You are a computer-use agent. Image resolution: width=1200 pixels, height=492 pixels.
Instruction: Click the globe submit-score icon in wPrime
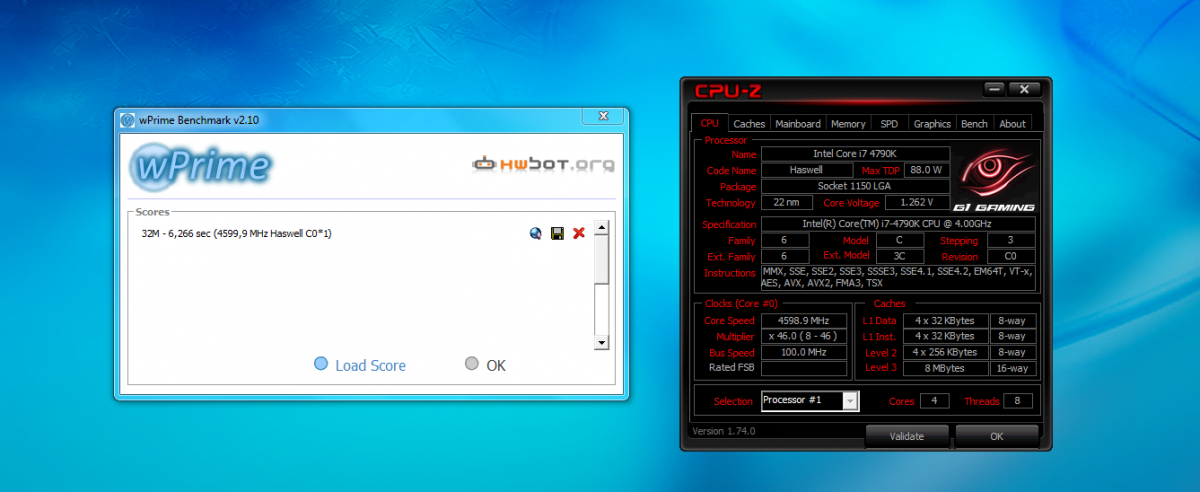coord(536,233)
